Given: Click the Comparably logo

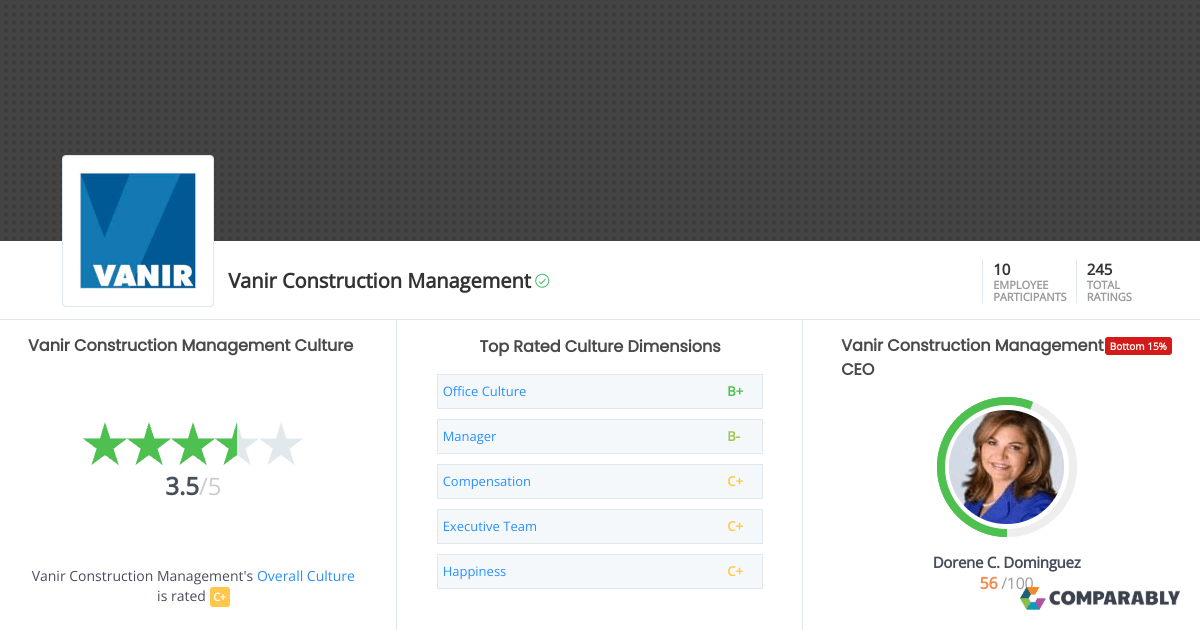Looking at the screenshot, I should click(x=1100, y=597).
